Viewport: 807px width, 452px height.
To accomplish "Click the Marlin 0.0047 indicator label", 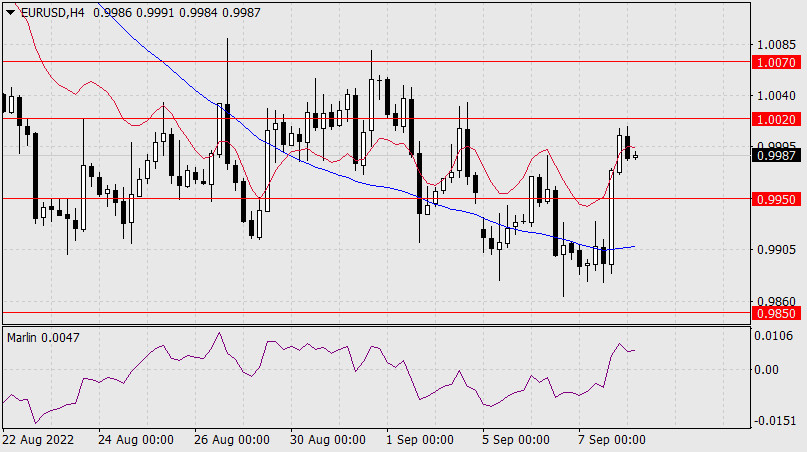I will click(43, 338).
